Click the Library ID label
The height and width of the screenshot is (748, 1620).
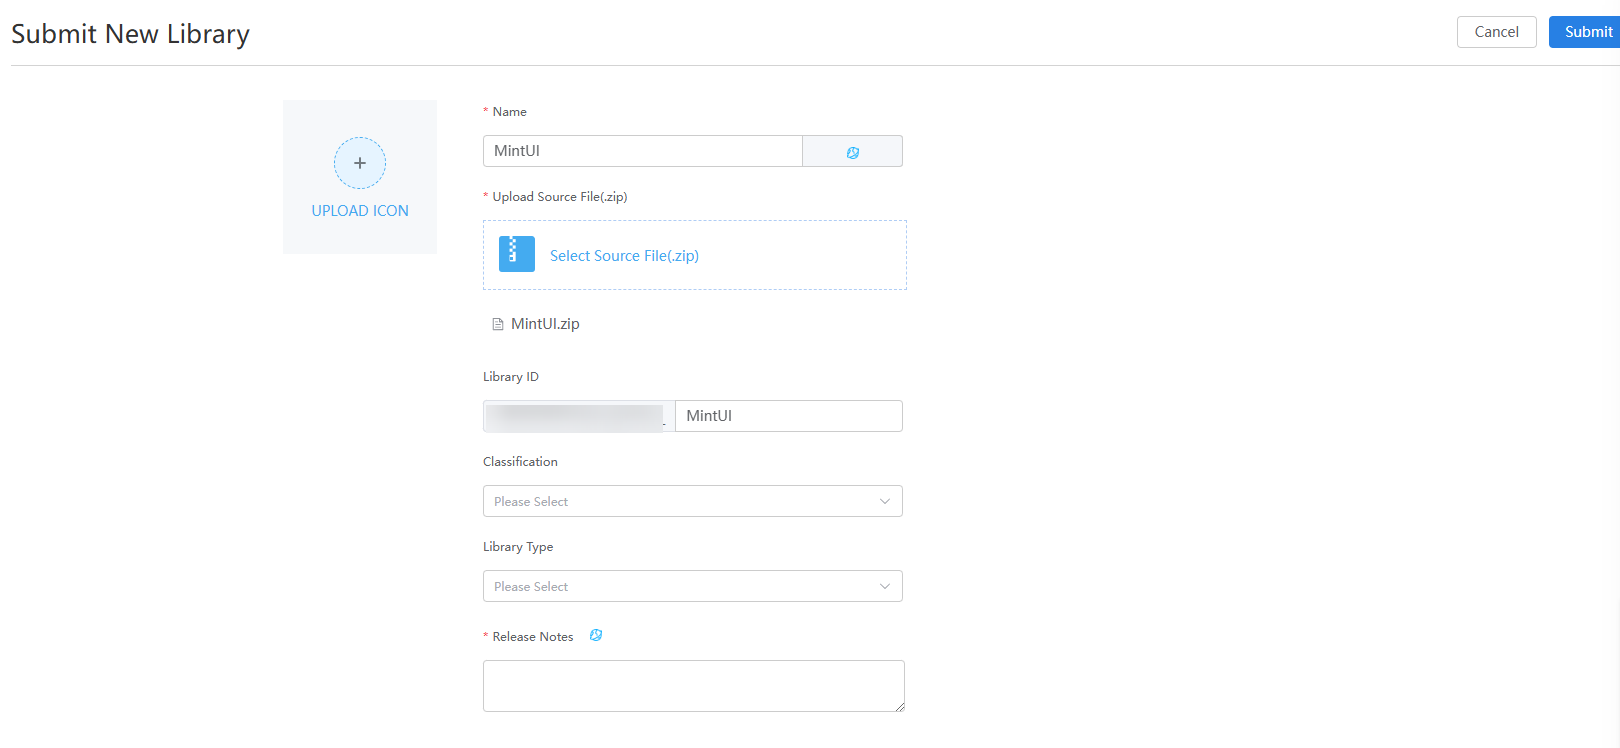(x=511, y=377)
